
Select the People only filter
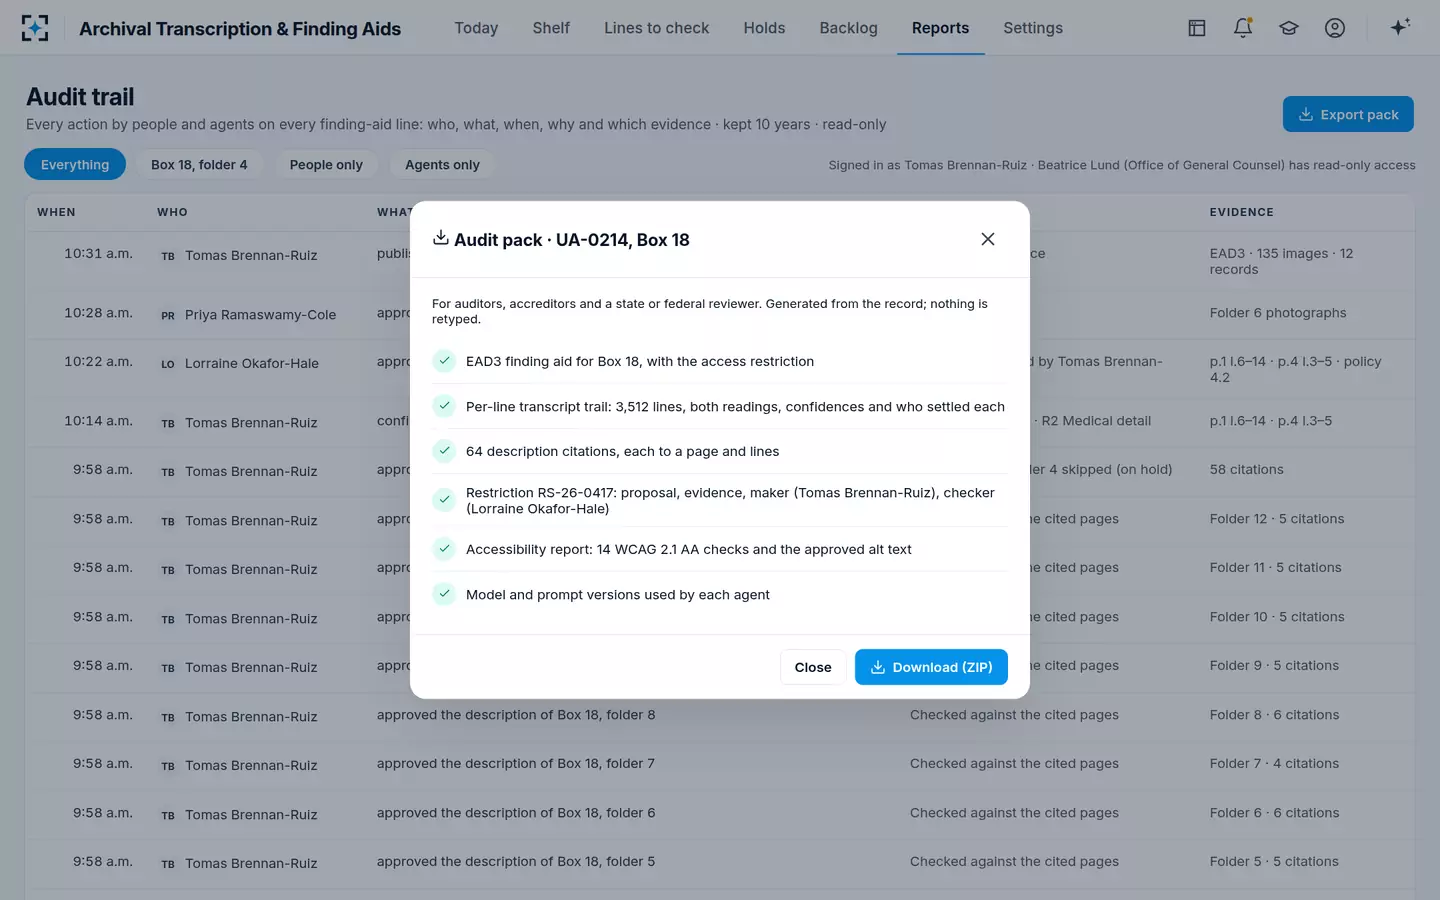(x=326, y=164)
